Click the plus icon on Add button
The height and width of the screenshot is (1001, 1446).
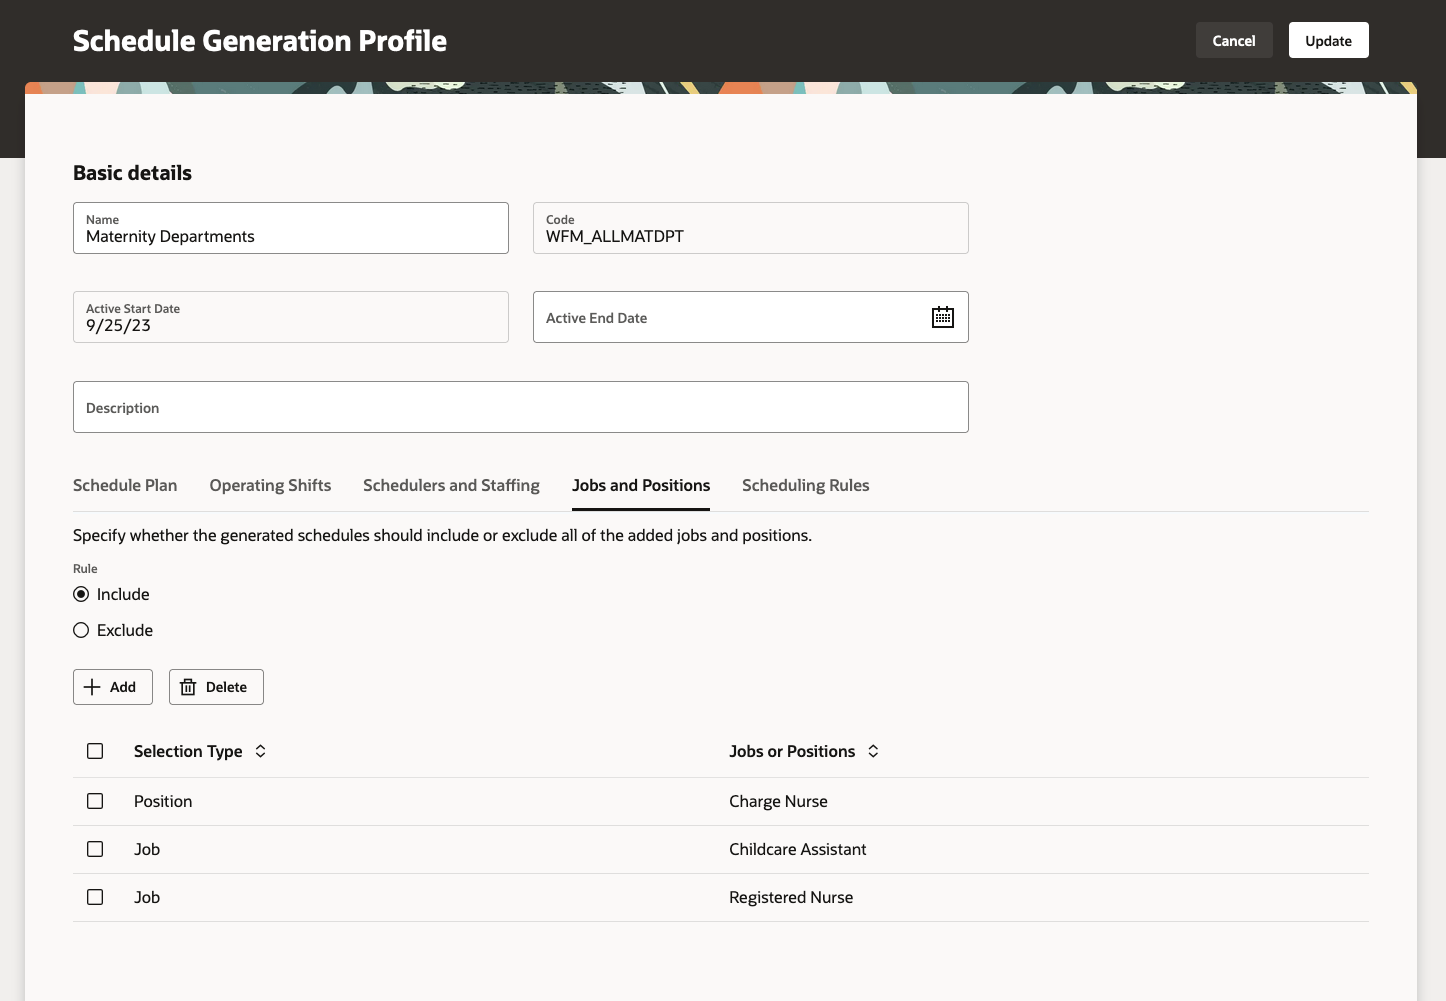click(92, 687)
